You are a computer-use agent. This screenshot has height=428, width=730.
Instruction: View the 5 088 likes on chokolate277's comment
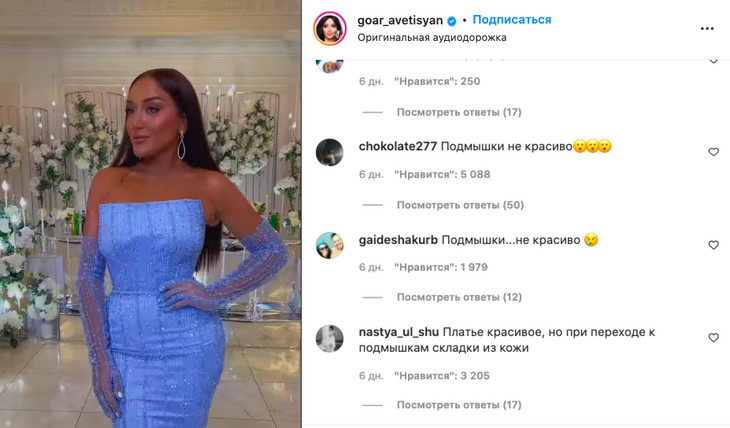tap(442, 174)
